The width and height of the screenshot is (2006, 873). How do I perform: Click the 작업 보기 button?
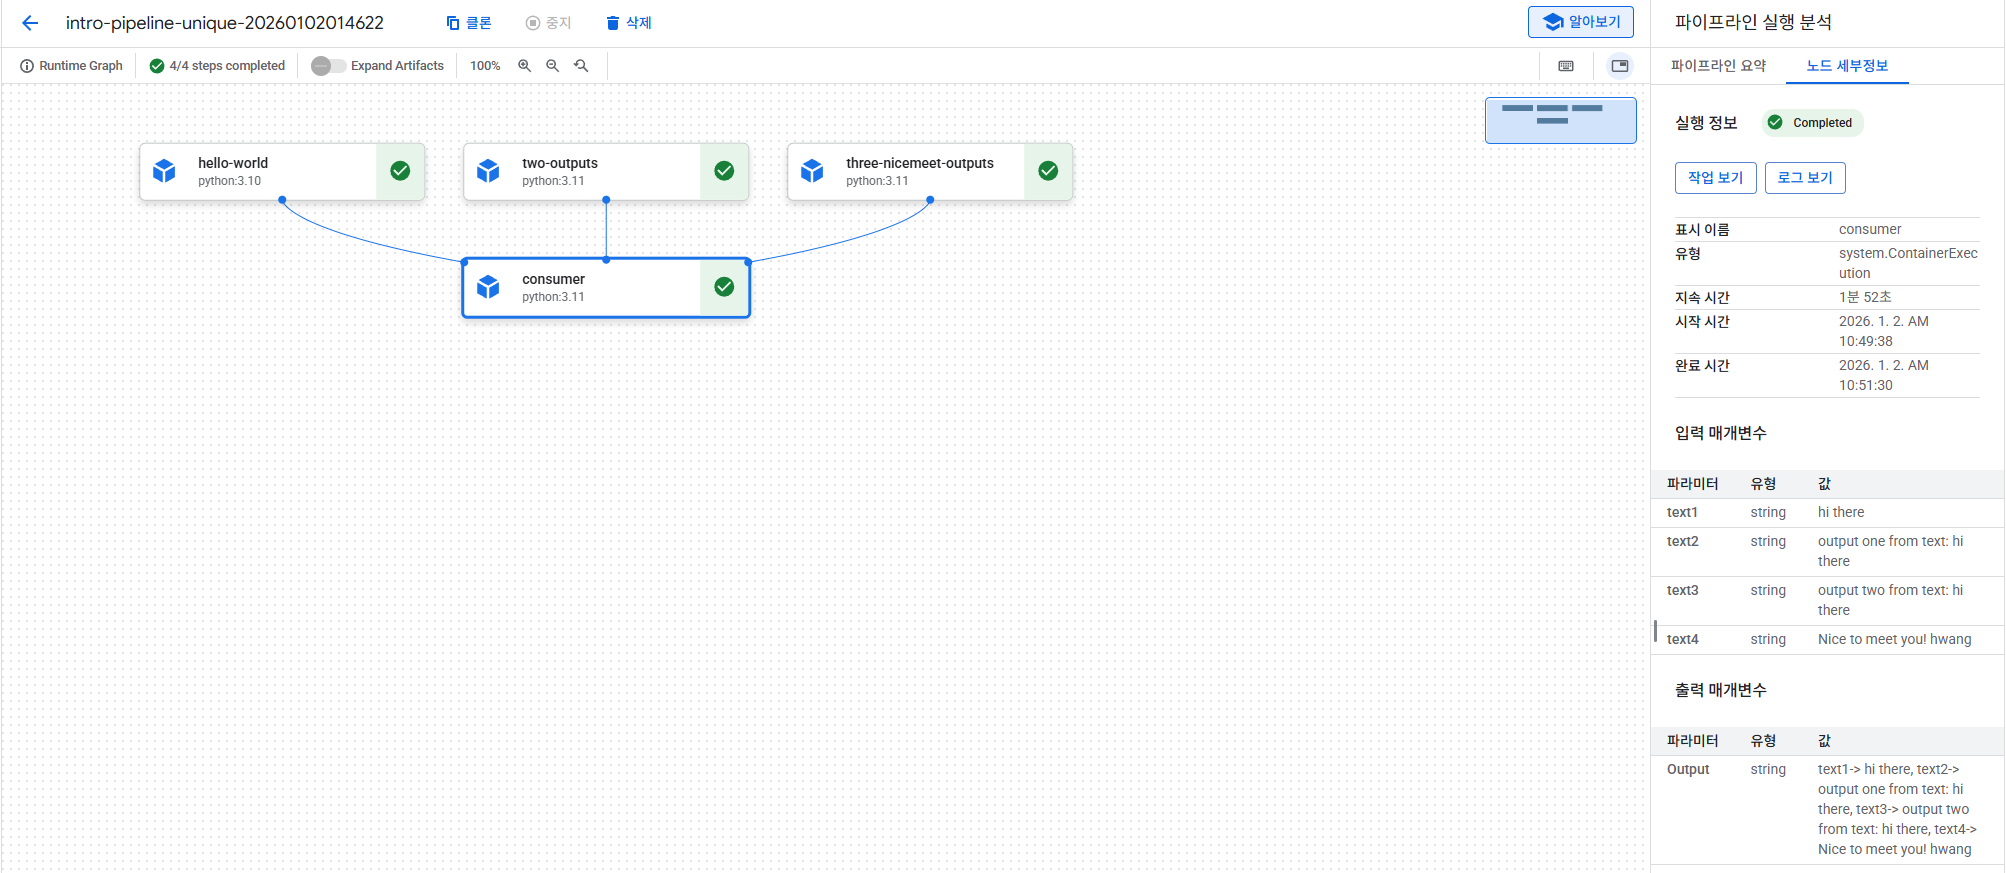tap(1715, 178)
